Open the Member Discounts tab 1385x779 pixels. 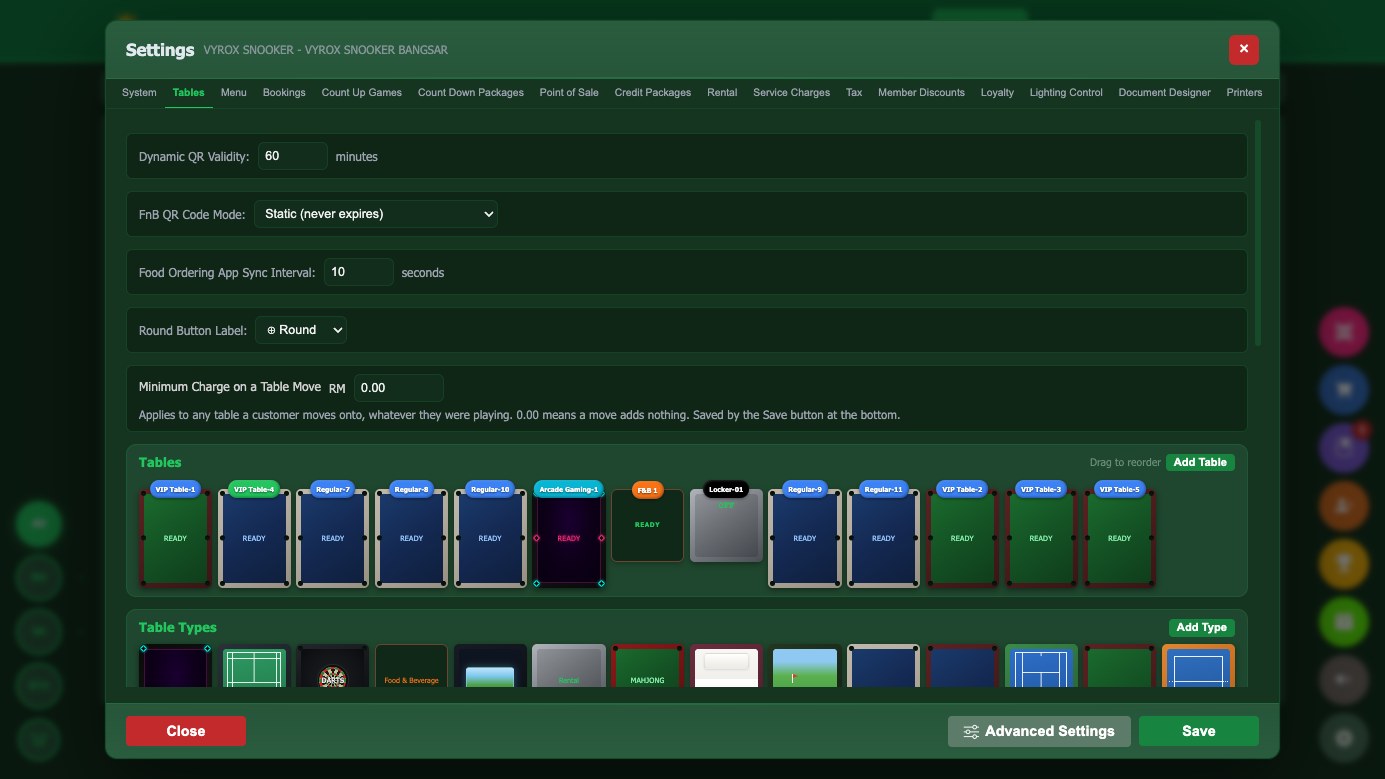point(921,93)
